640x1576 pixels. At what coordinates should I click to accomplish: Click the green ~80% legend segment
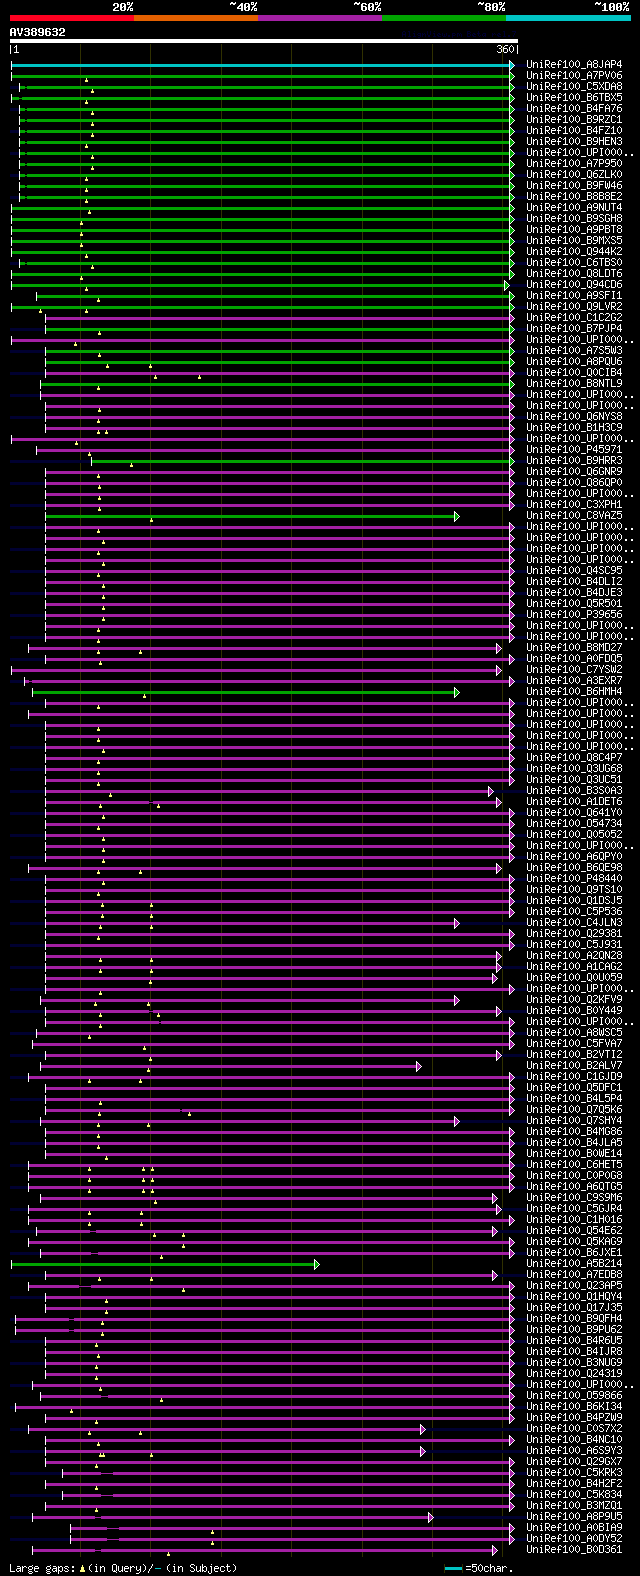[443, 17]
